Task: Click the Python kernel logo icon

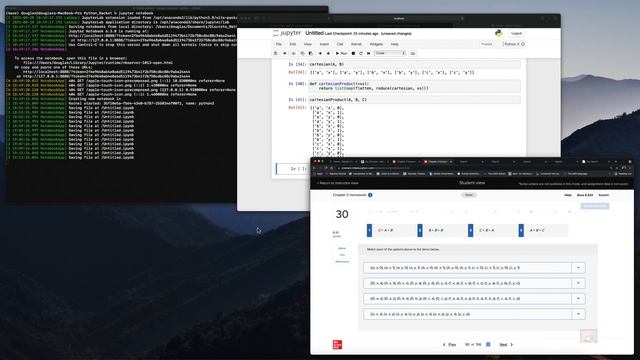Action: pos(499,33)
